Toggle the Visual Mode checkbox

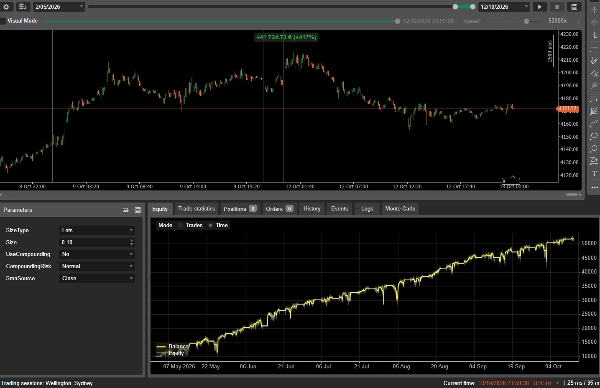2,21
